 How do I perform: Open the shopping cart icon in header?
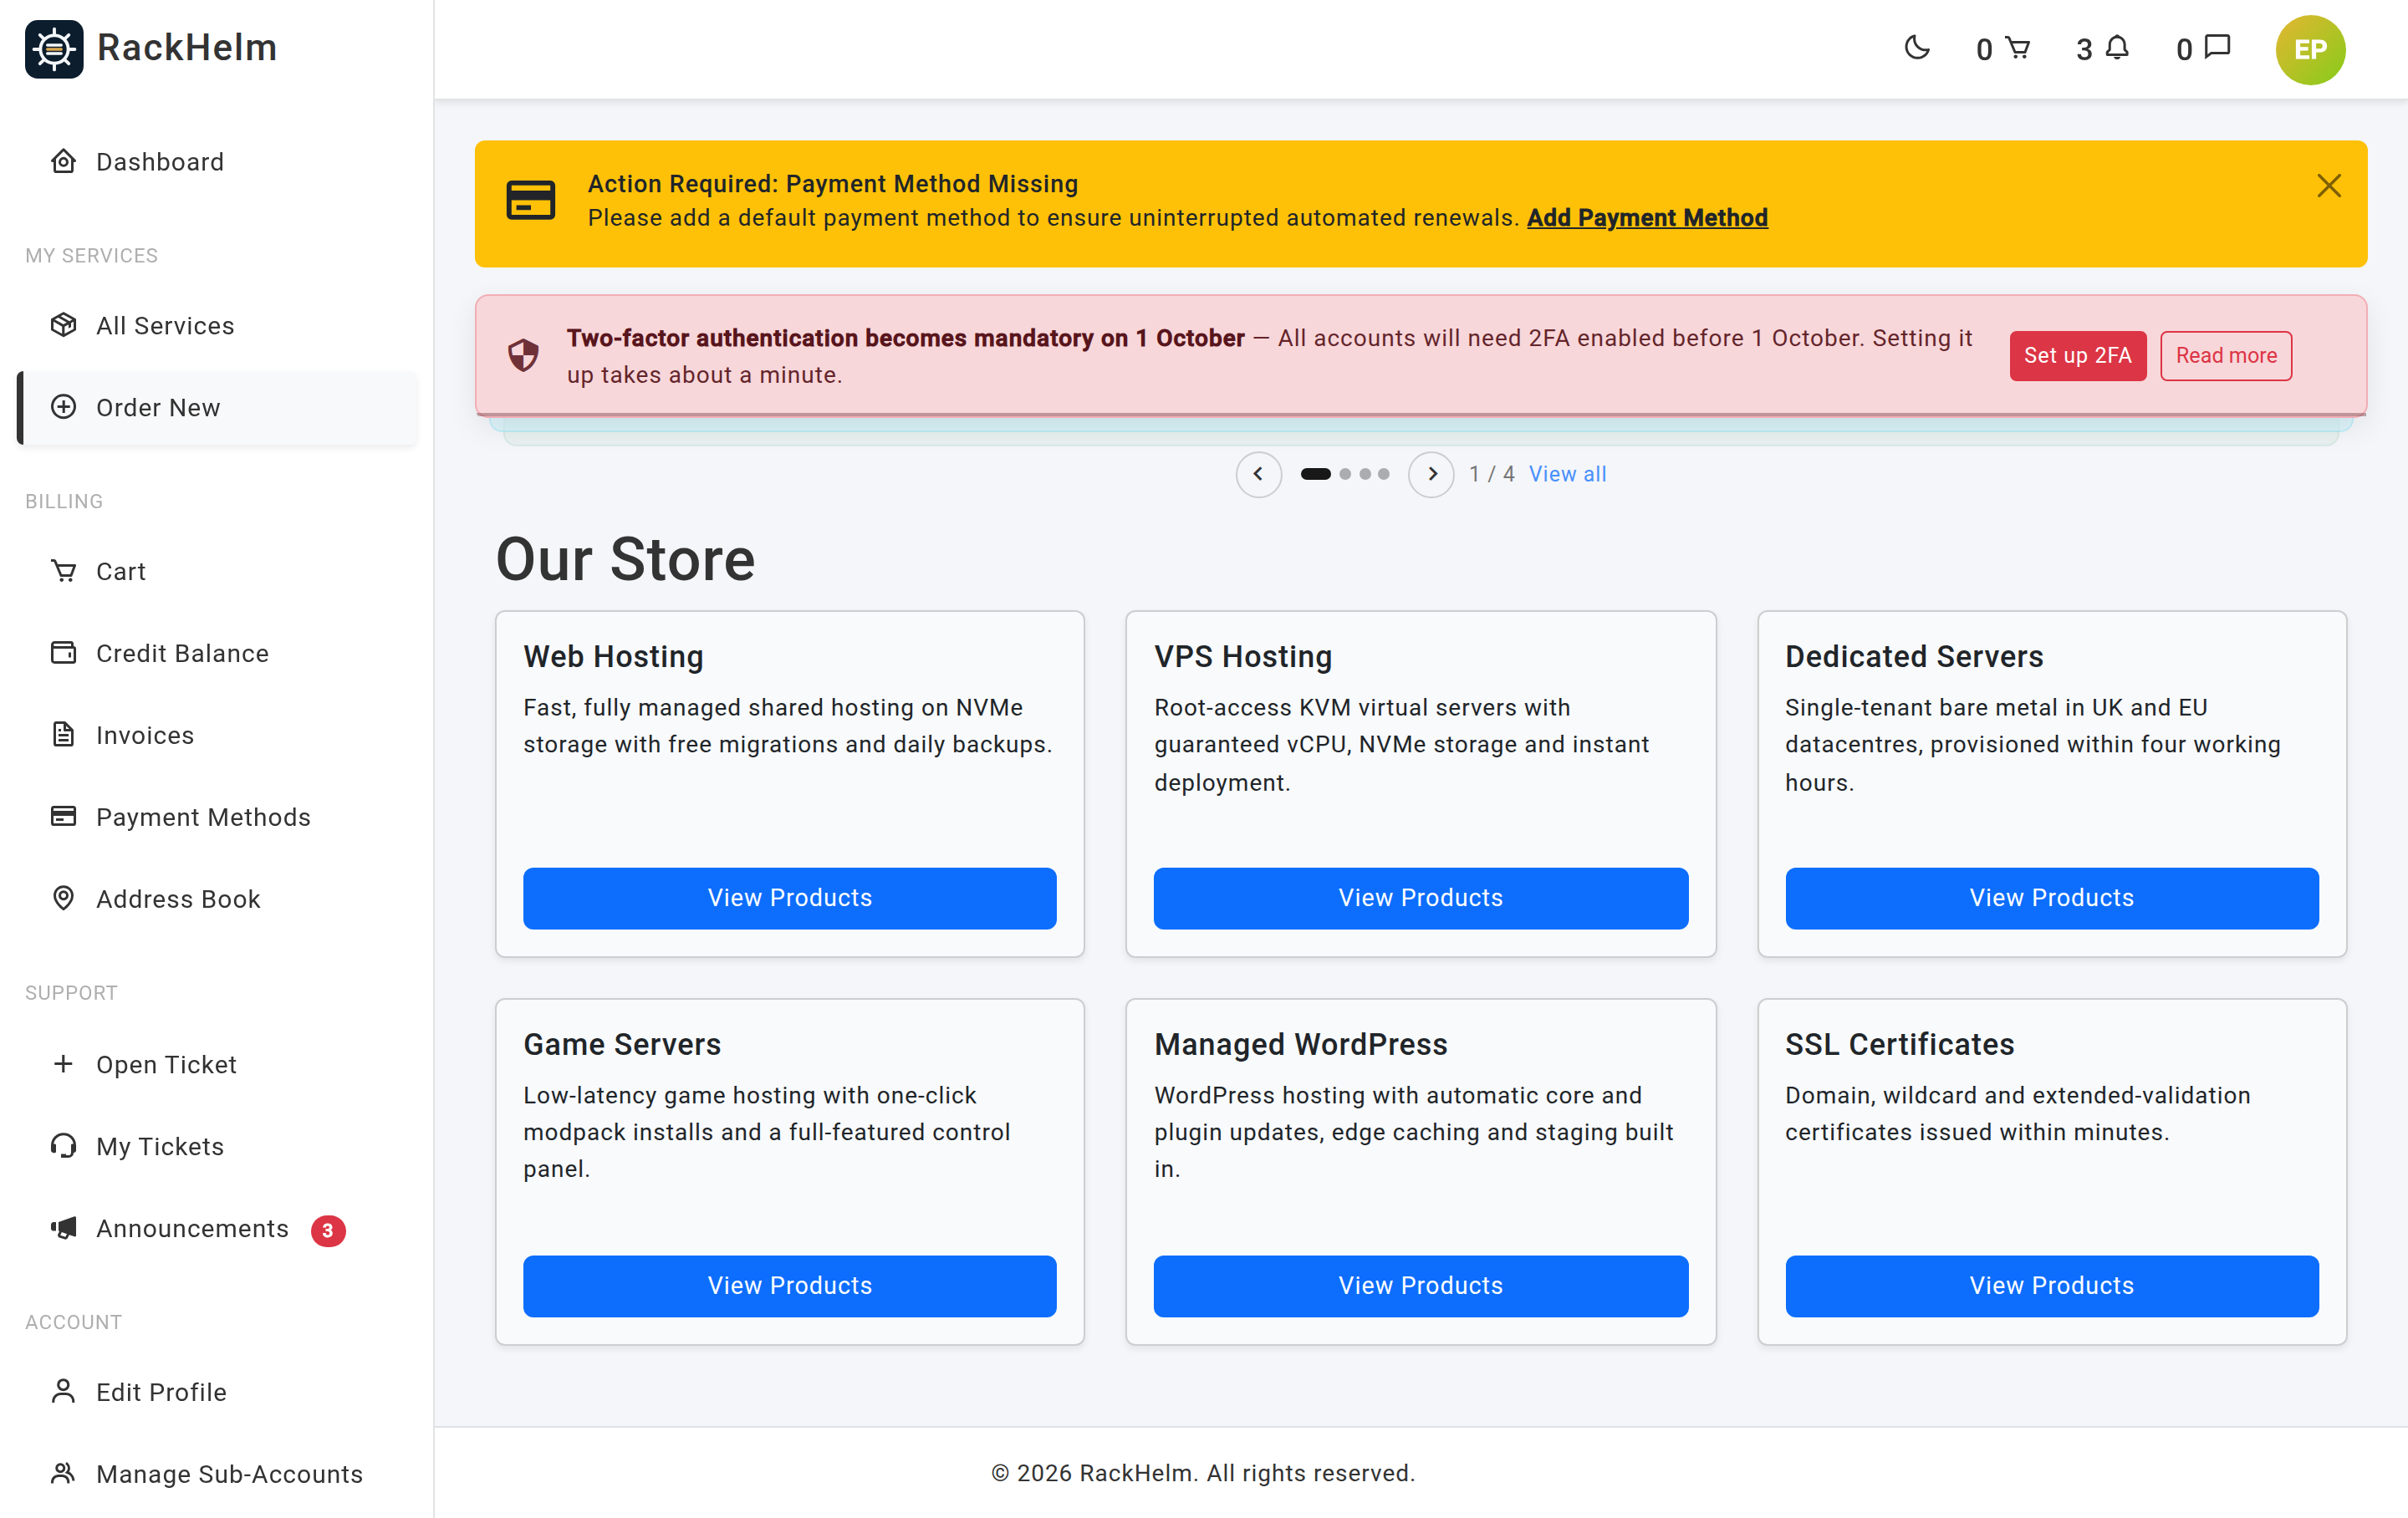click(2018, 48)
